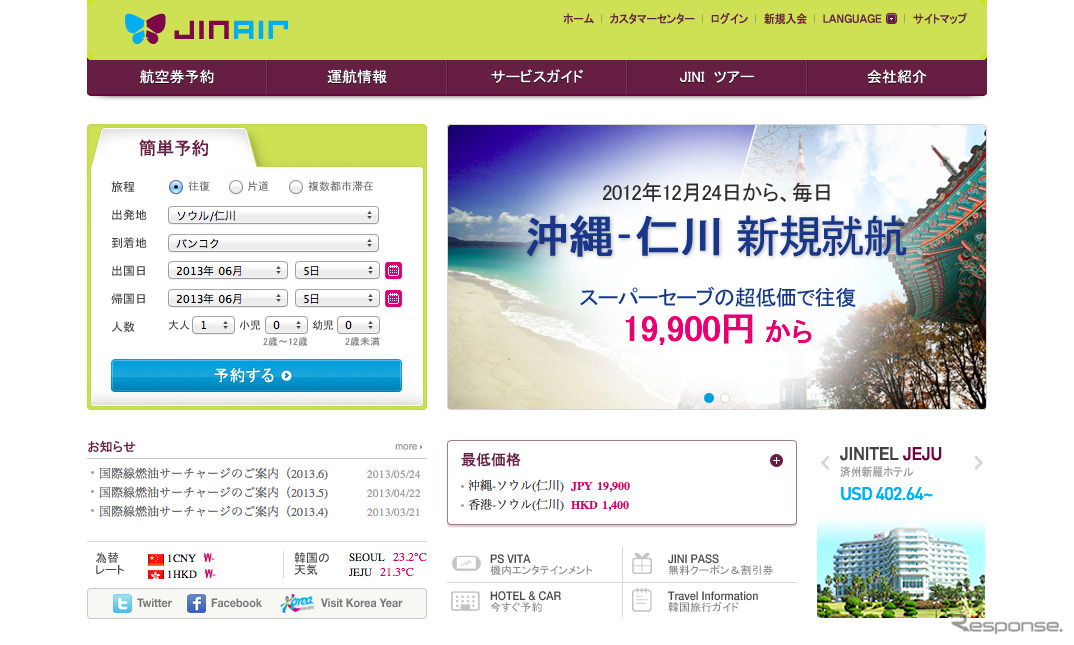Click the ログイン link

pos(729,18)
